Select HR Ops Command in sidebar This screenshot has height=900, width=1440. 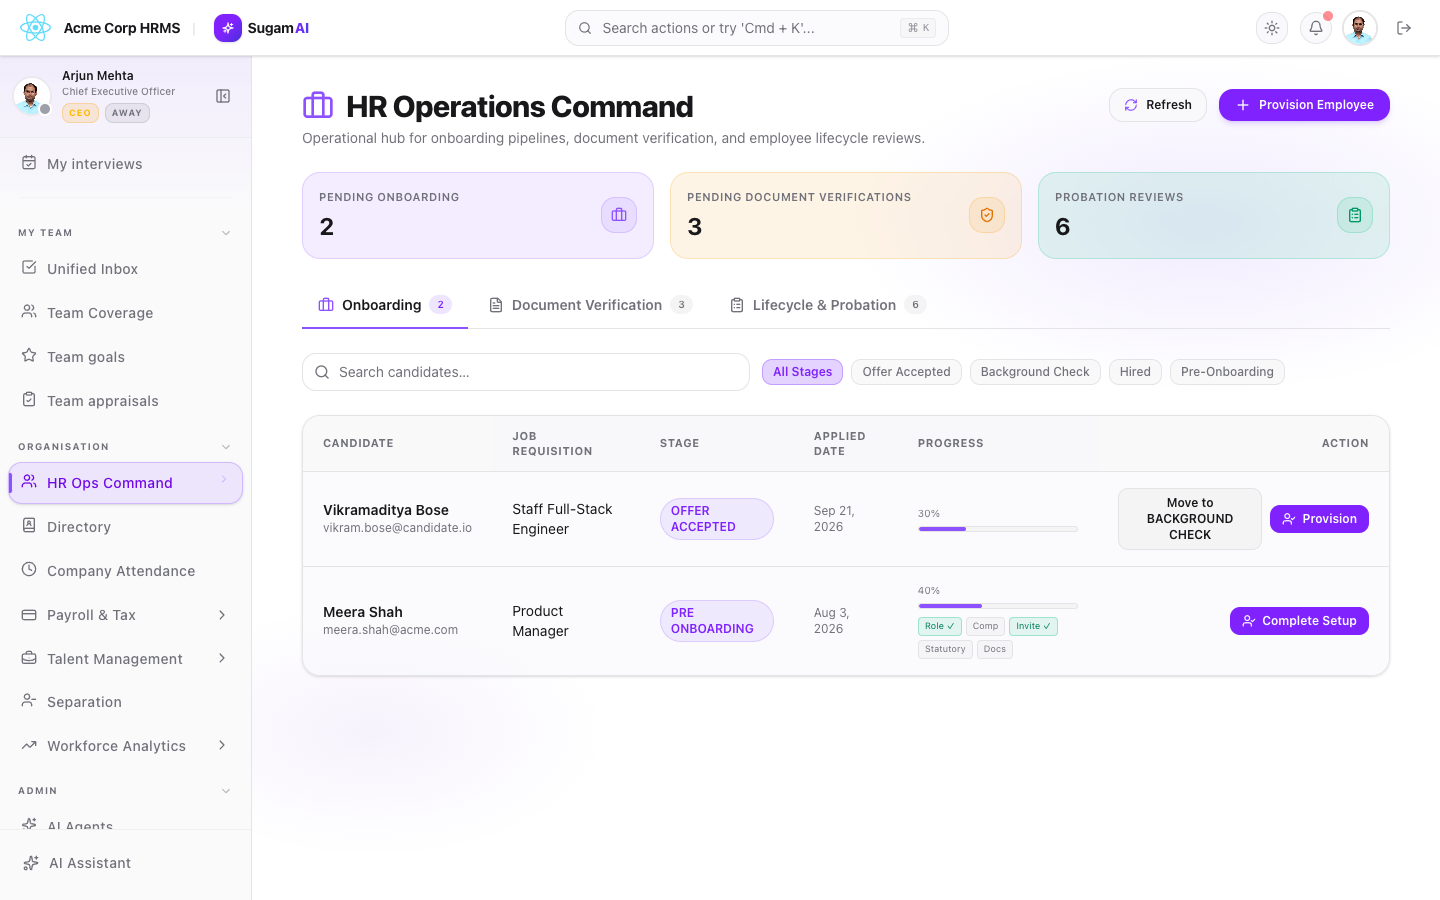pyautogui.click(x=125, y=483)
